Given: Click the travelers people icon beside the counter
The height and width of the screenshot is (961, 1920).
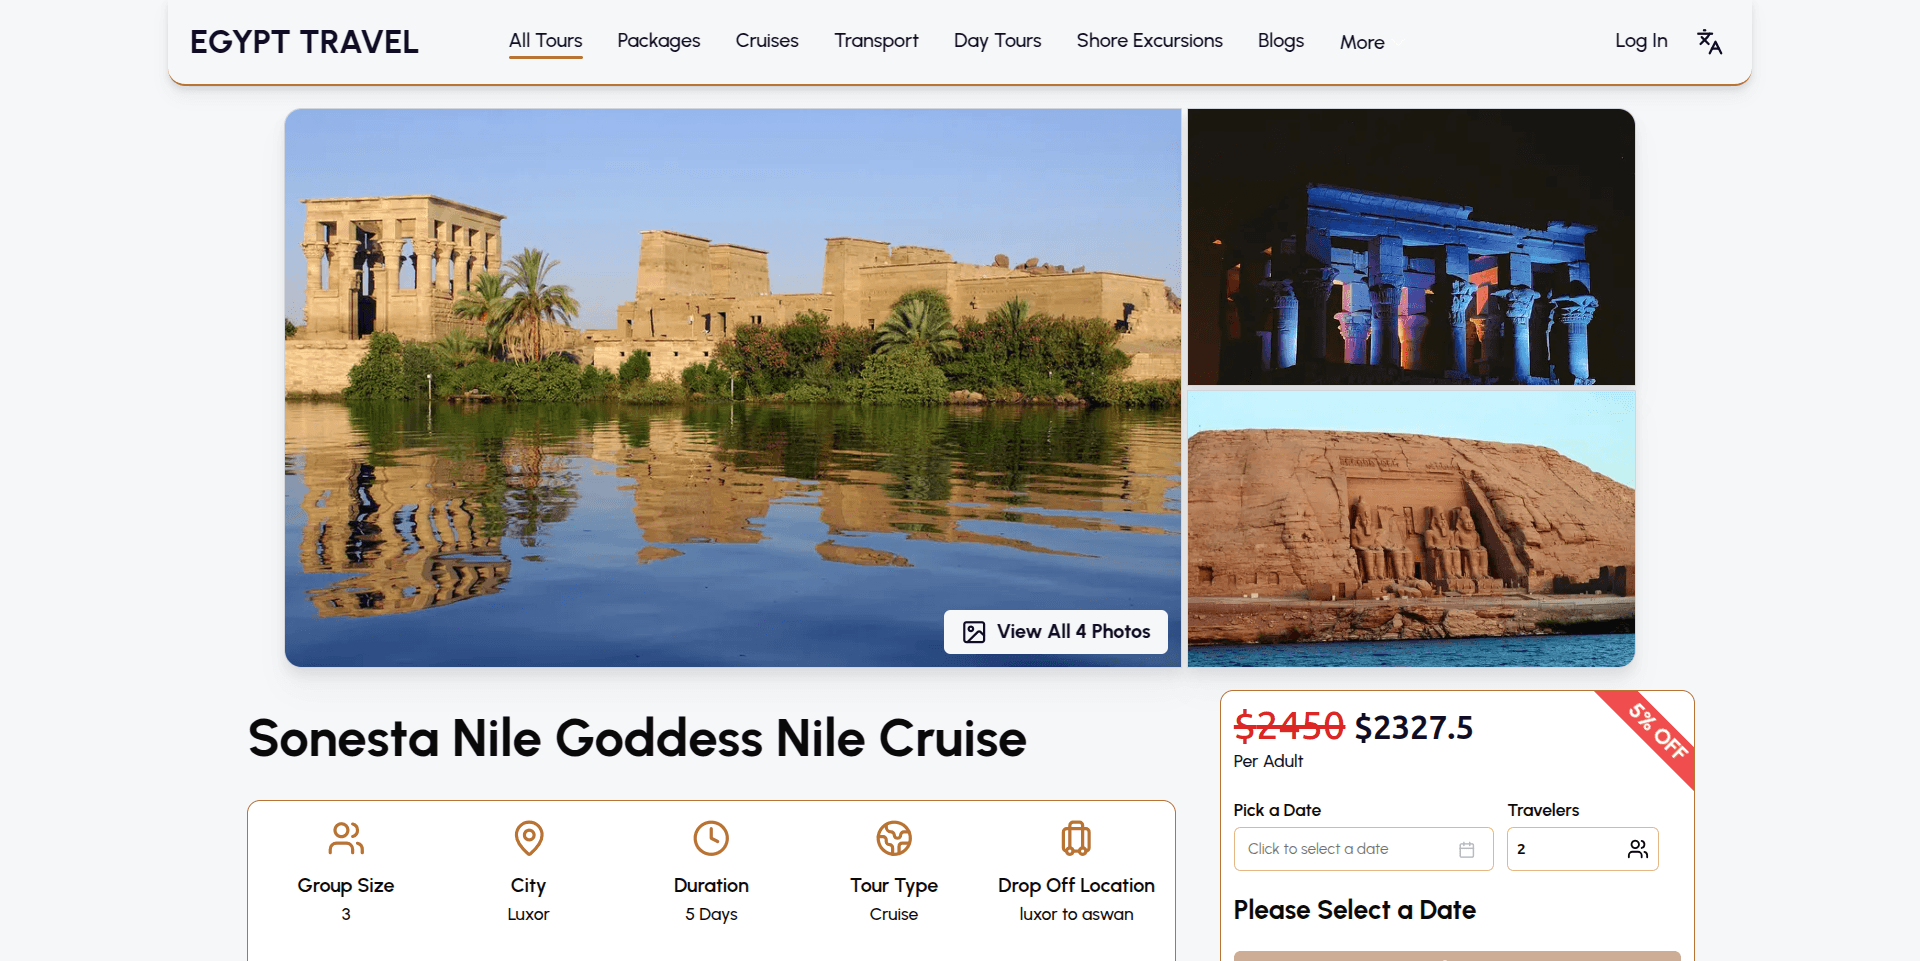Looking at the screenshot, I should pyautogui.click(x=1637, y=848).
